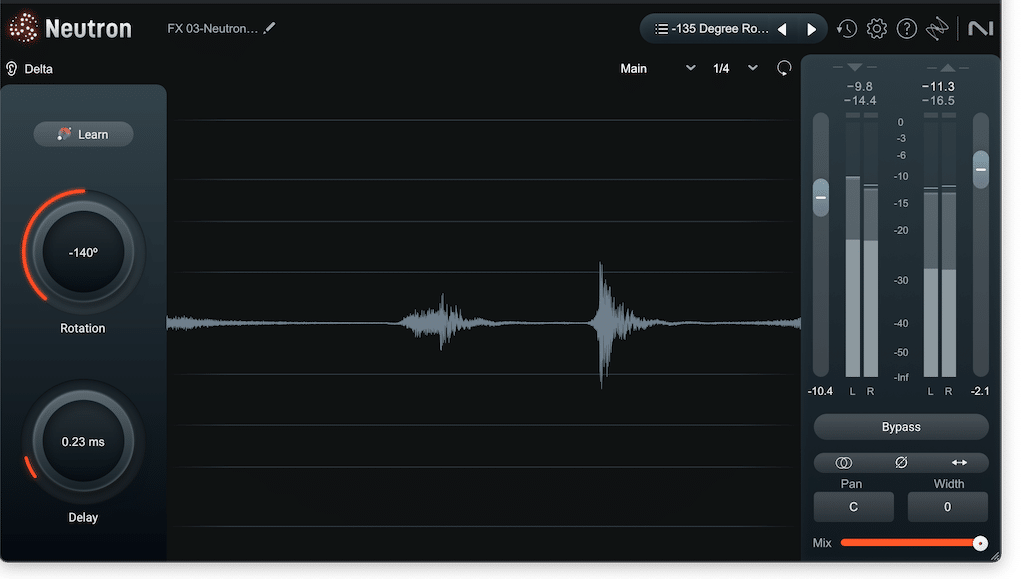Toggle the Delta listen ear icon

tap(11, 69)
